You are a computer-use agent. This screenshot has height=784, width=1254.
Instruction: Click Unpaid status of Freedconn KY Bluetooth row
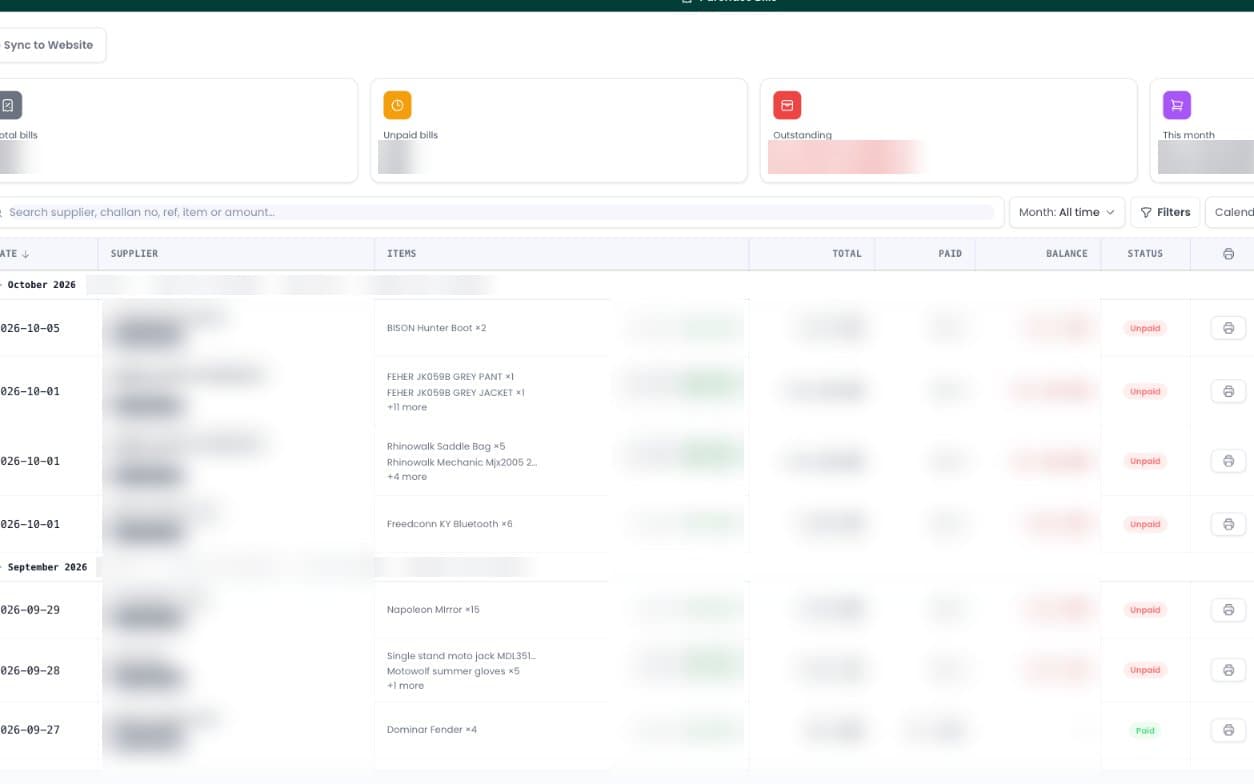pos(1145,524)
